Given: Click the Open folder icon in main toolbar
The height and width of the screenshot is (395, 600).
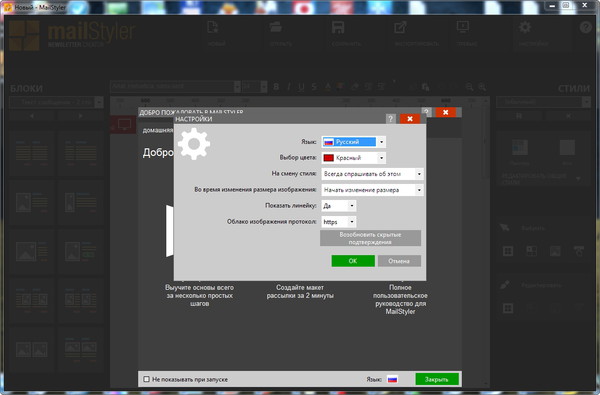Looking at the screenshot, I should (276, 27).
